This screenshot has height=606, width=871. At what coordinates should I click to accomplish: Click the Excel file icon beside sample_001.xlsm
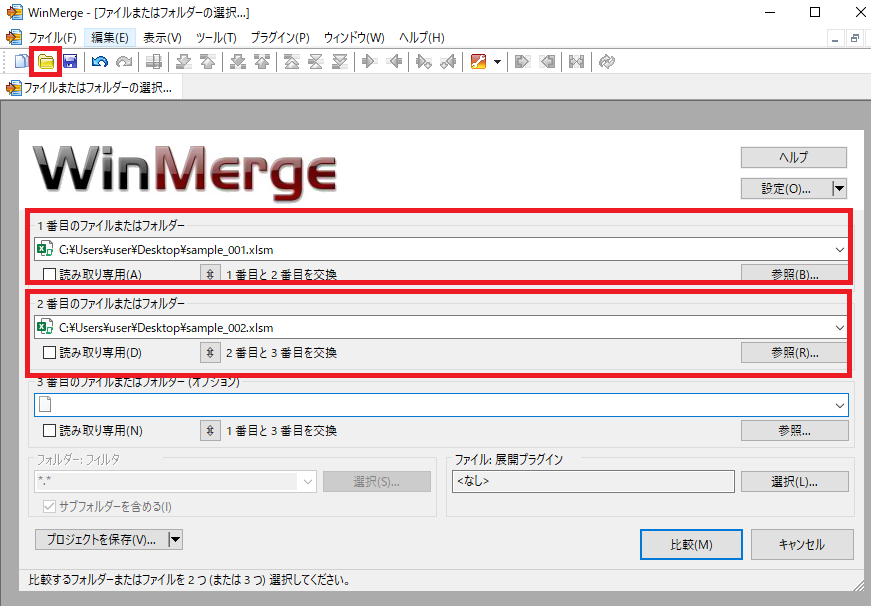(x=45, y=249)
